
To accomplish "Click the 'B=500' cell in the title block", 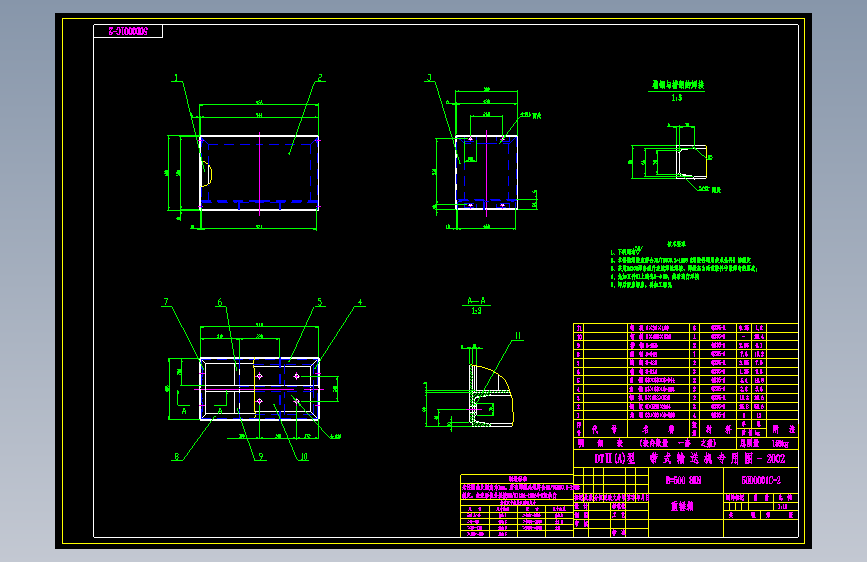I will pos(686,480).
